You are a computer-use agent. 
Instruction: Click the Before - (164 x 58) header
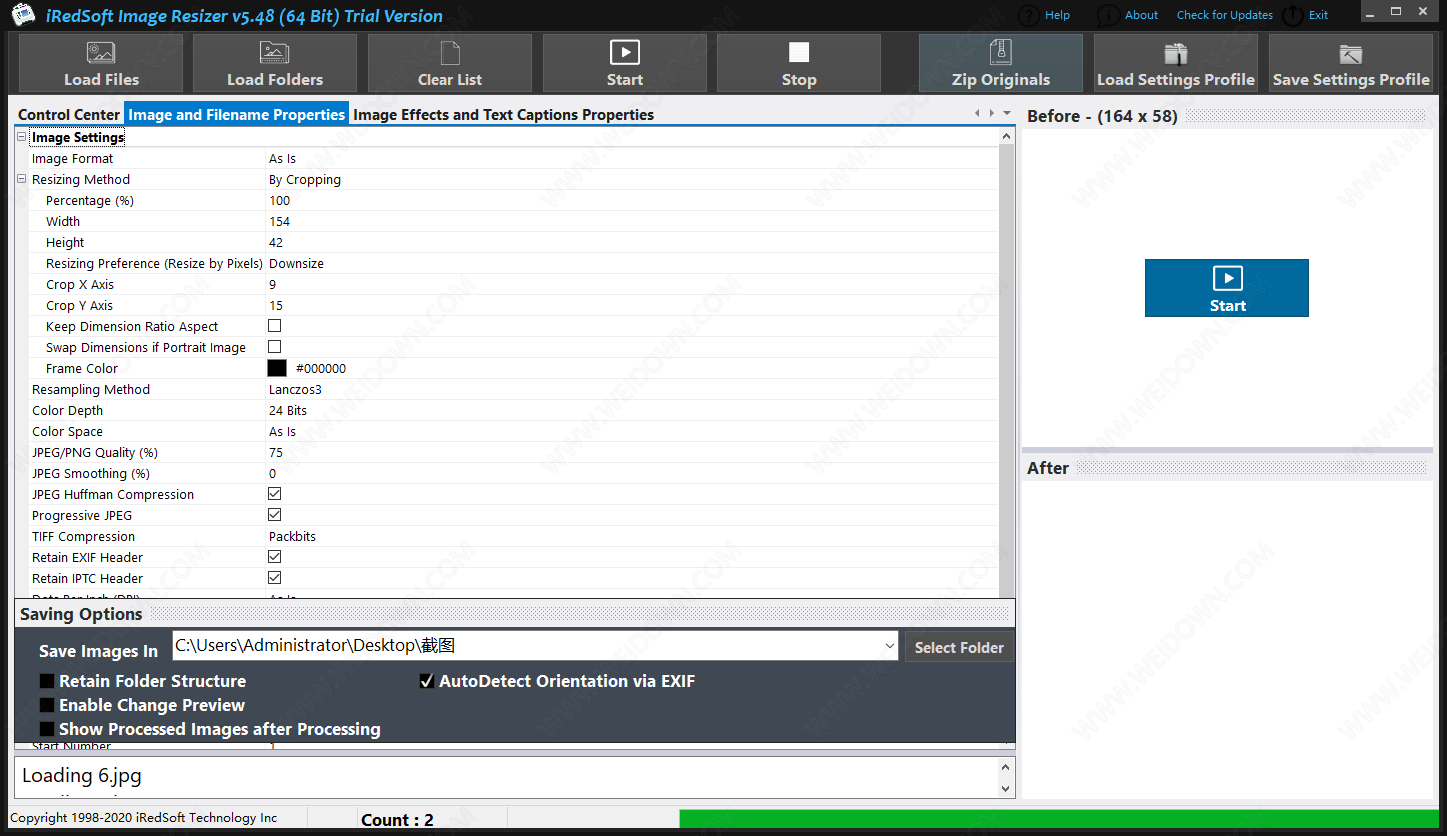[x=1102, y=116]
